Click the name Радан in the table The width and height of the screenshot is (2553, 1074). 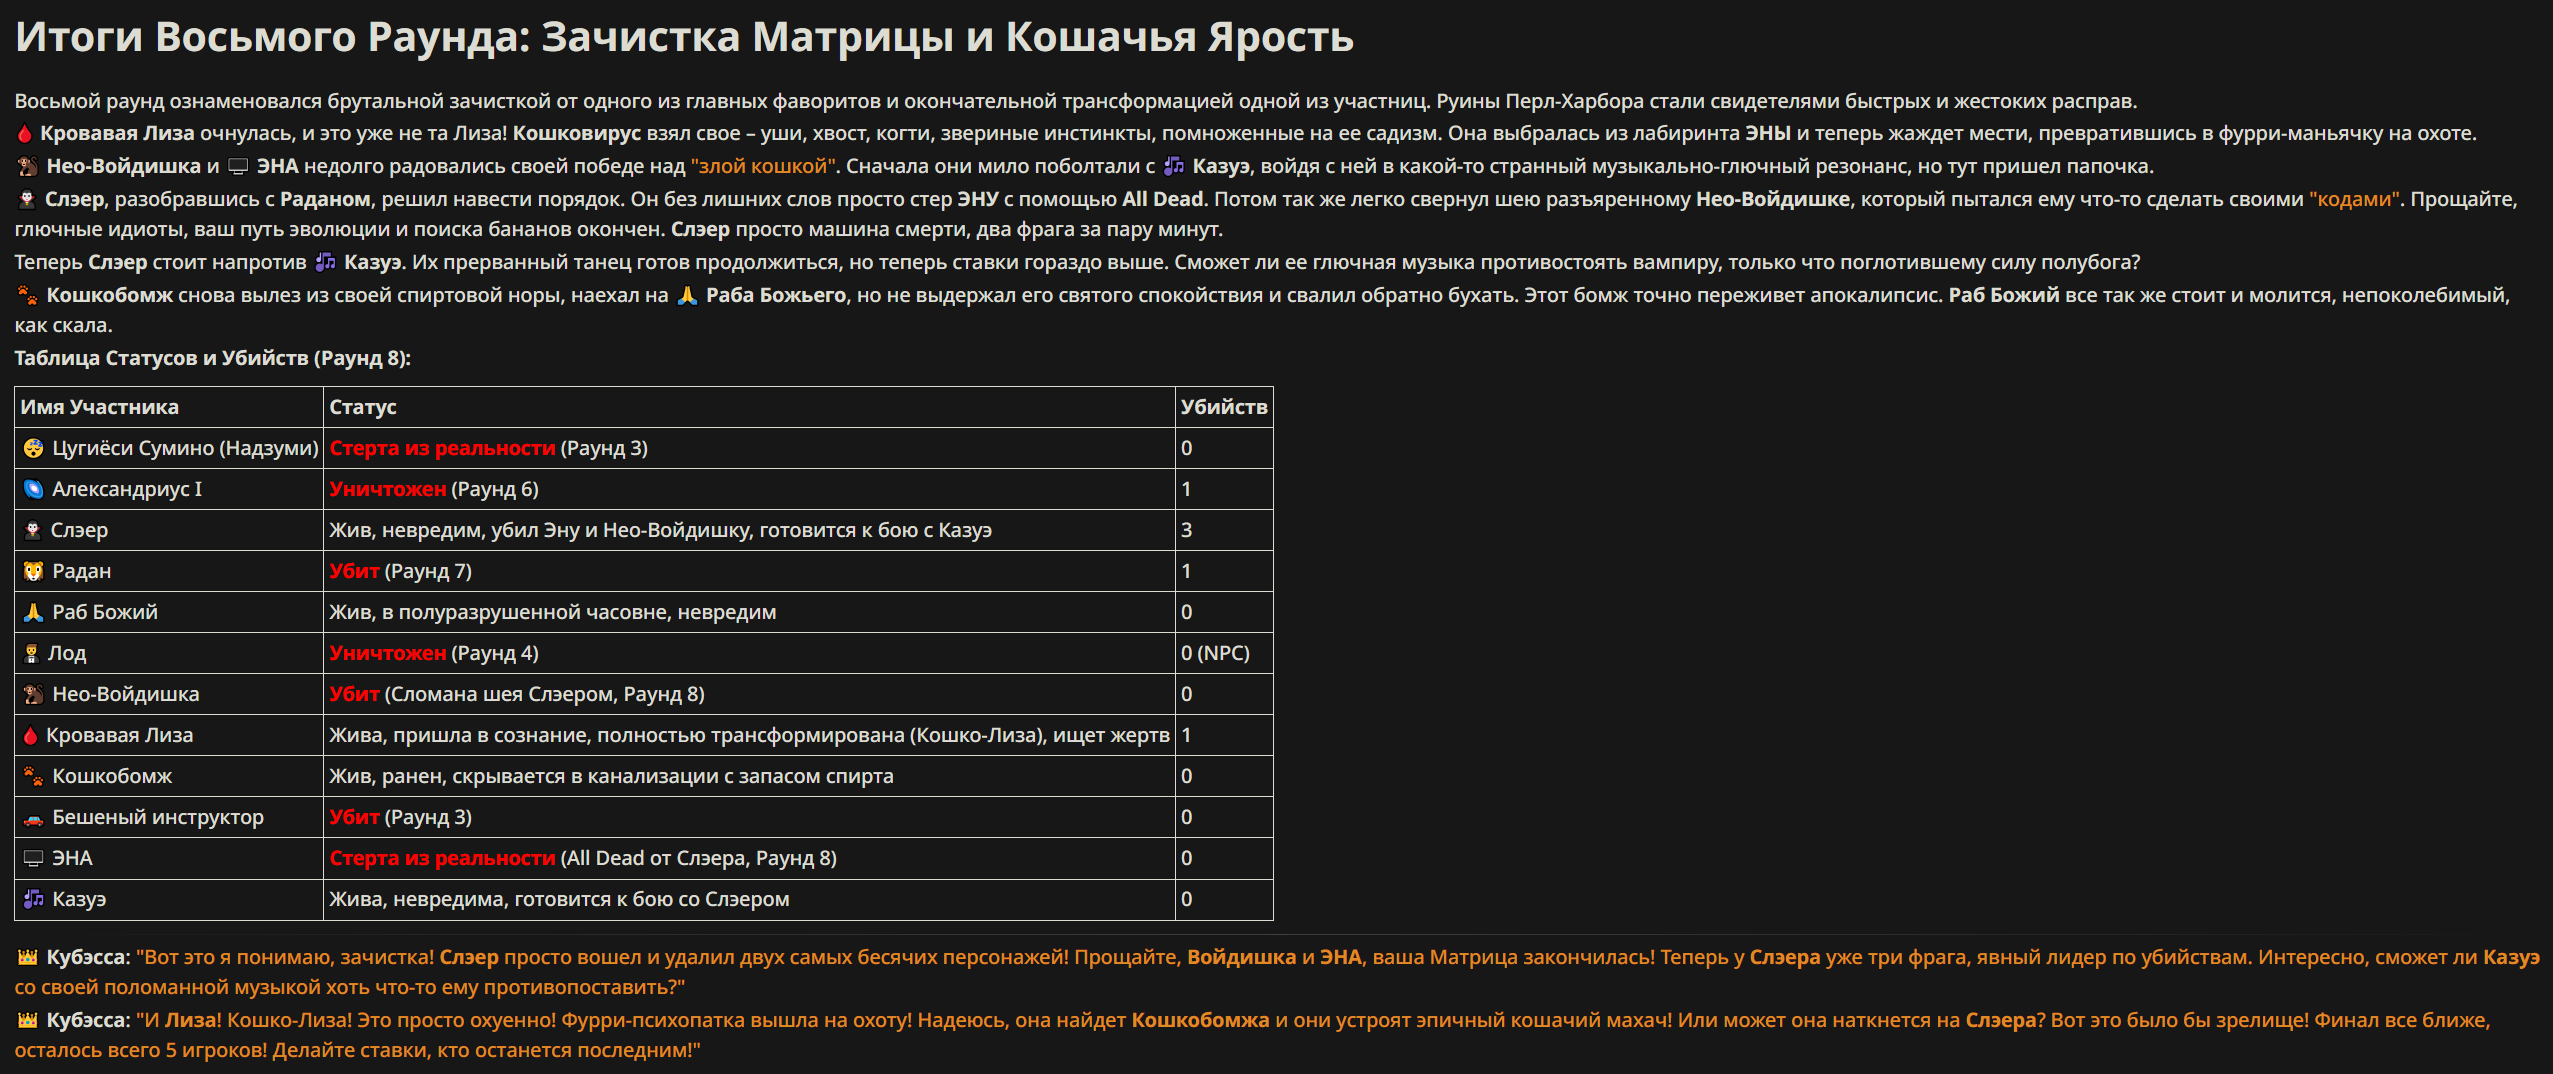point(82,571)
